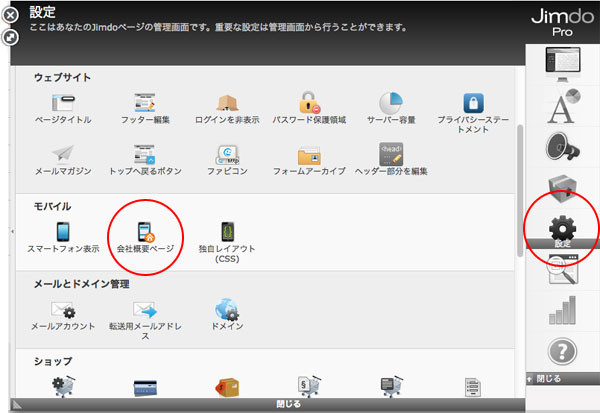The image size is (600, 413).
Task: Click ログインを非表示 box icon
Action: [227, 103]
